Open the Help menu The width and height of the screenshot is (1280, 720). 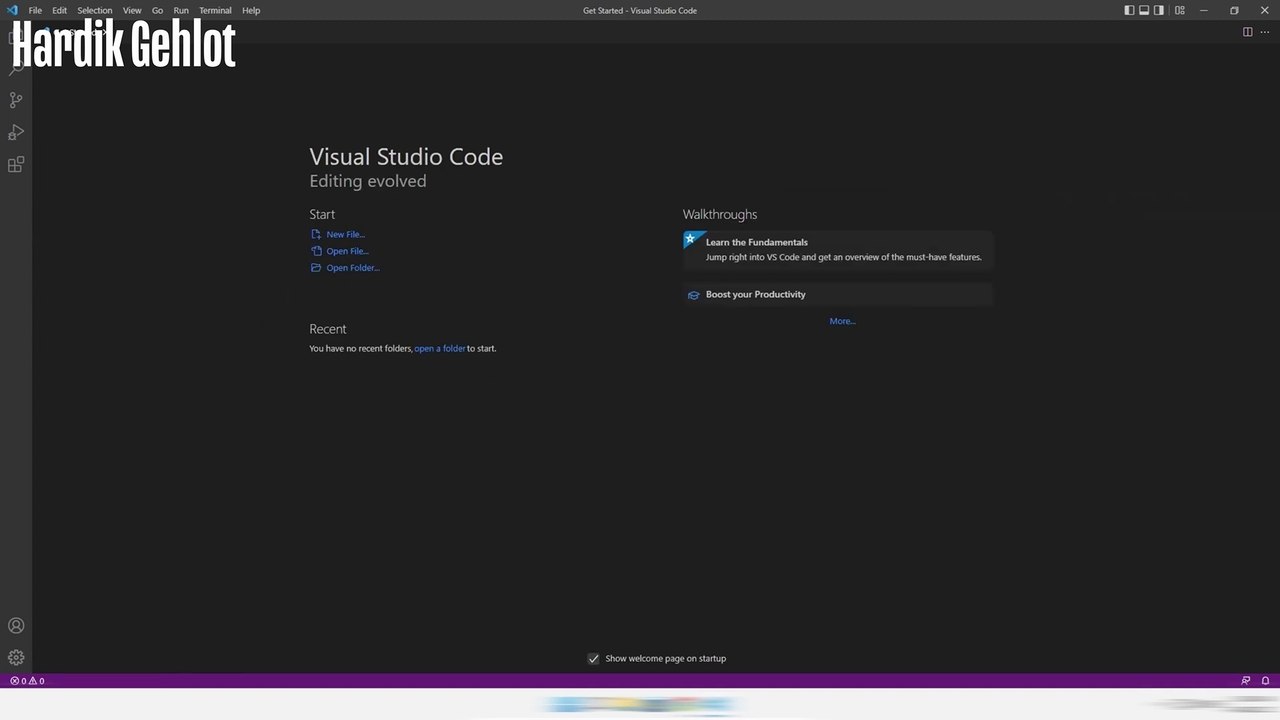(251, 10)
